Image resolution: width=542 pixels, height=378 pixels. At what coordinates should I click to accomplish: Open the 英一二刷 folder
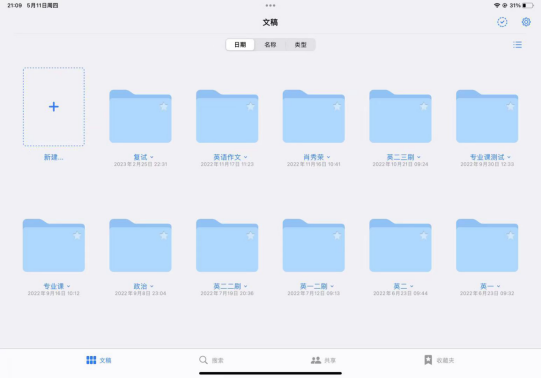tap(314, 245)
